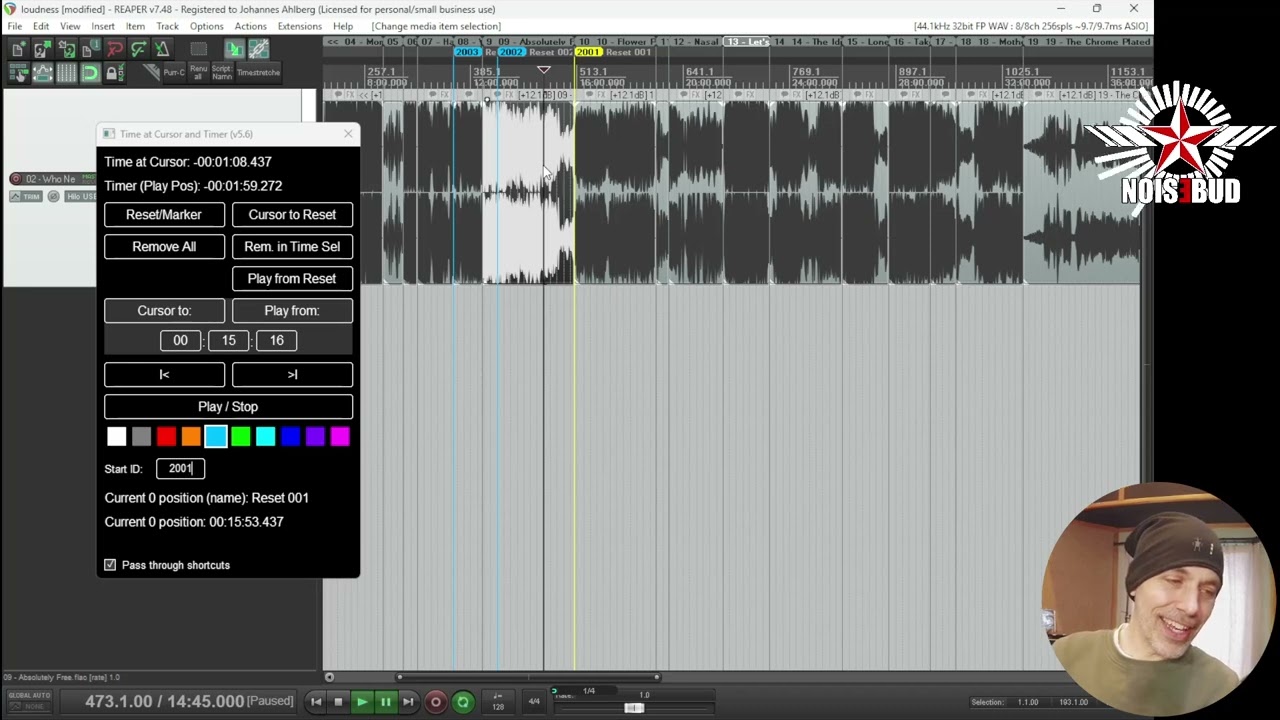Open the Insert menu
The image size is (1280, 720).
click(103, 26)
